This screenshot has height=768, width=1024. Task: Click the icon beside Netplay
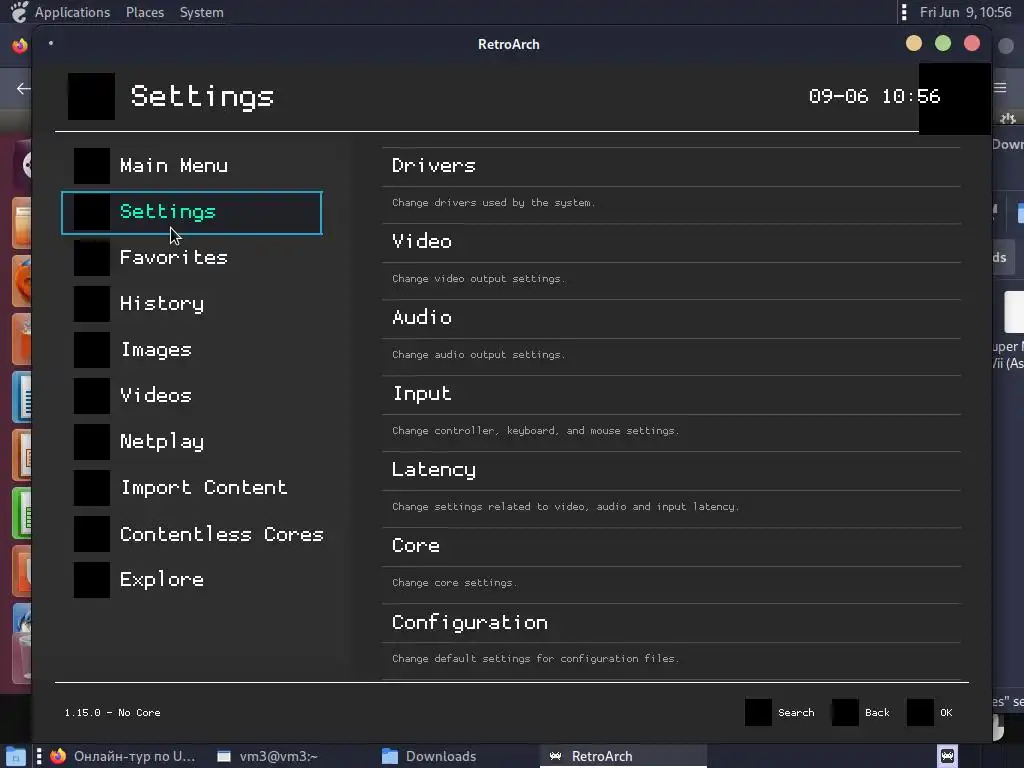click(91, 442)
